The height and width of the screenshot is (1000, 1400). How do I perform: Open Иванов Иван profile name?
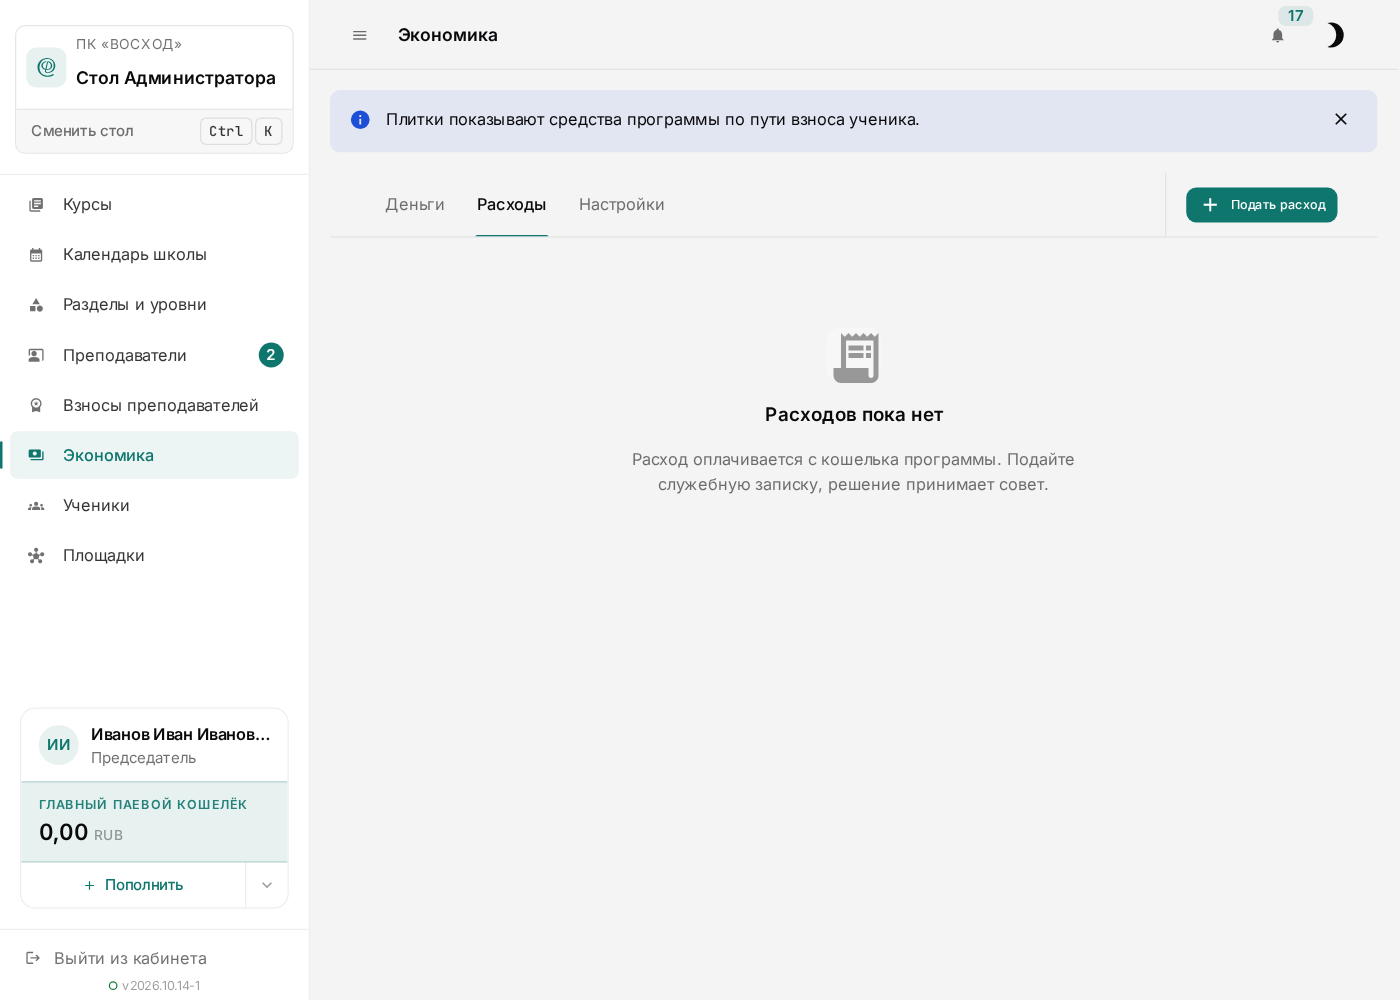point(181,734)
